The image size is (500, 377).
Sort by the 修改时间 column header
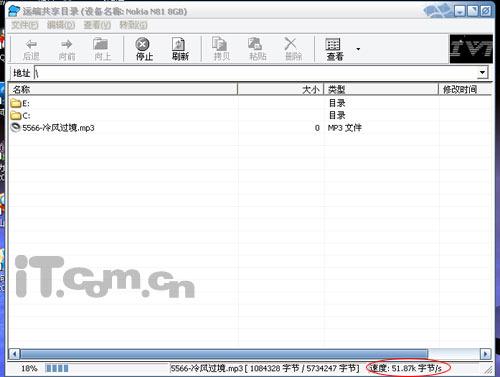[465, 89]
